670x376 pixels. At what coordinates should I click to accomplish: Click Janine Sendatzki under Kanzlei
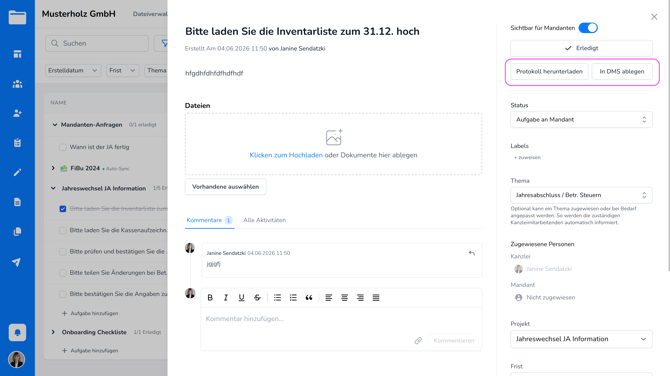tap(543, 269)
